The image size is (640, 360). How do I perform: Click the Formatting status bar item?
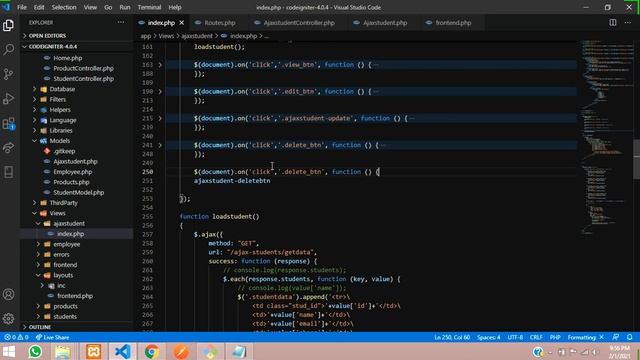tap(585, 337)
